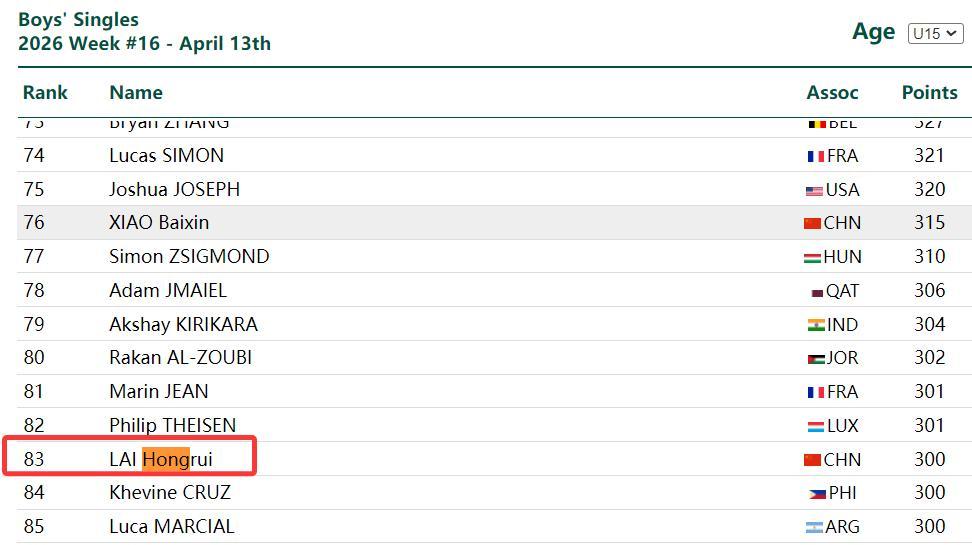Click the Argentina flag icon
This screenshot has width=972, height=545.
814,527
